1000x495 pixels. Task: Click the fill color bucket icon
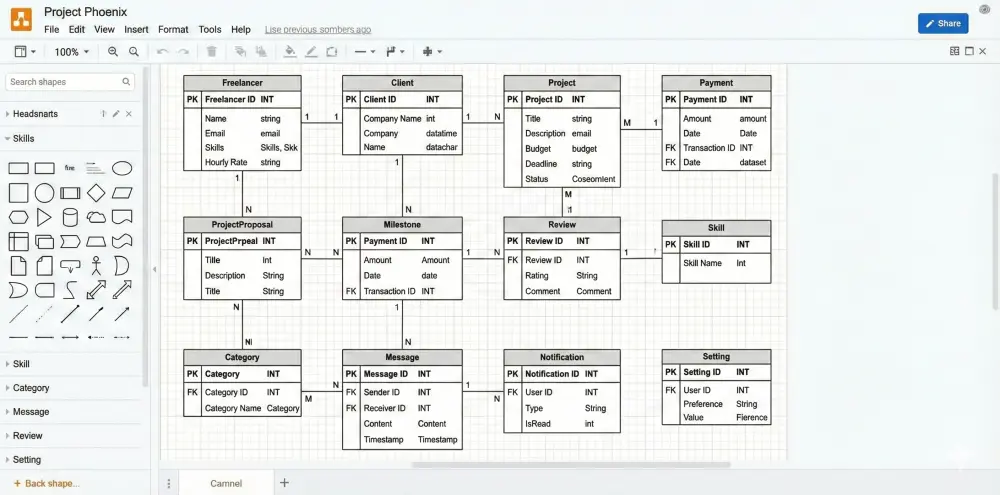(x=290, y=52)
